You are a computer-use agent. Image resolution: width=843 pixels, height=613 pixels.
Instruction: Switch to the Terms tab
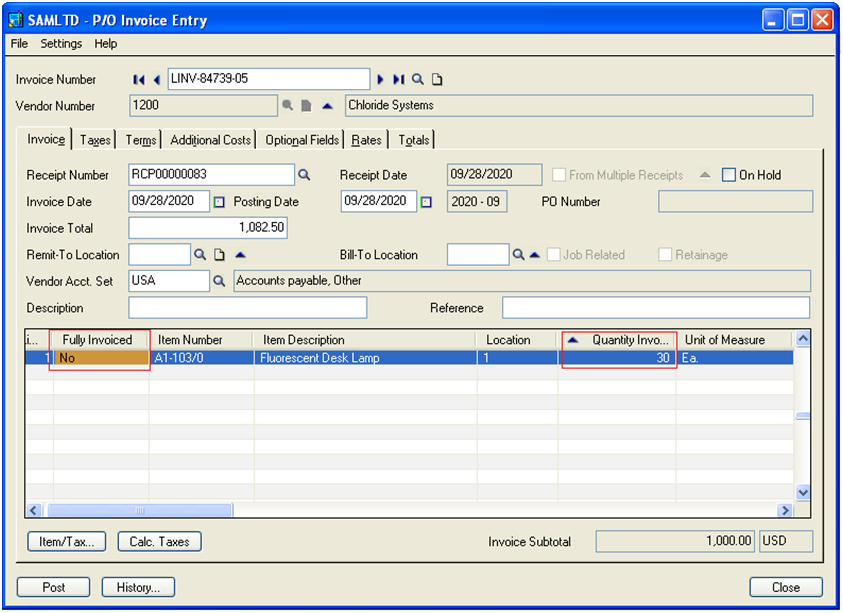coord(140,140)
